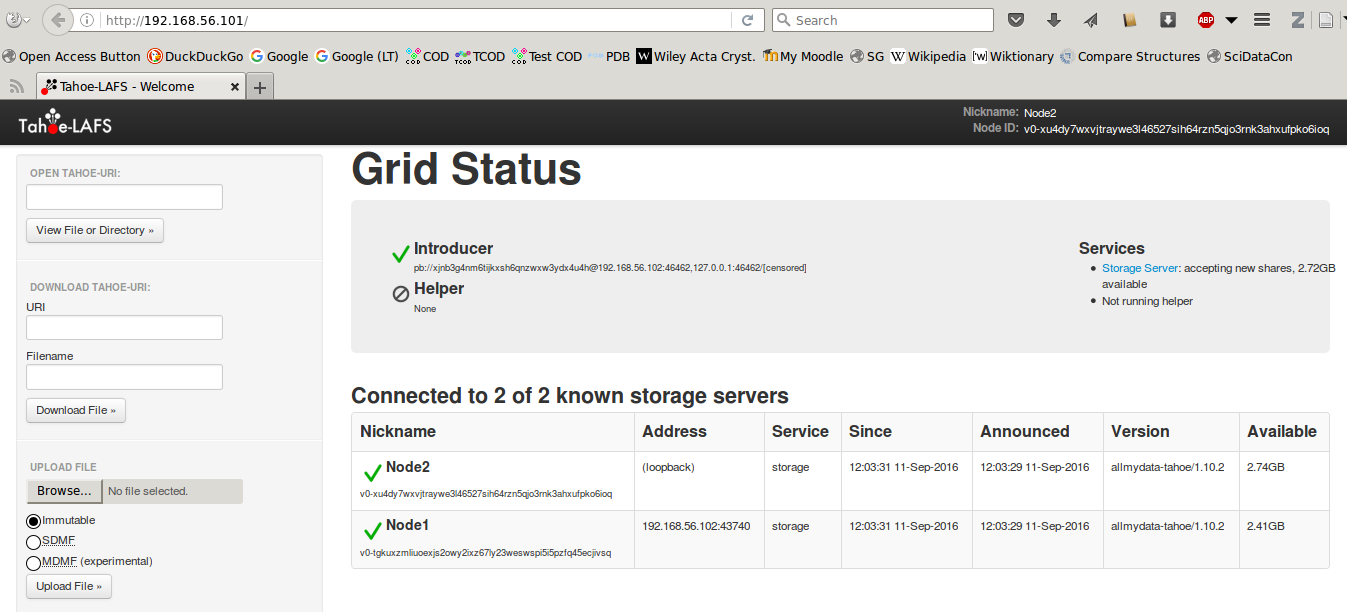Screen dimensions: 1347x612
Task: Click the Zotero Z toolbar icon
Action: 1298,20
